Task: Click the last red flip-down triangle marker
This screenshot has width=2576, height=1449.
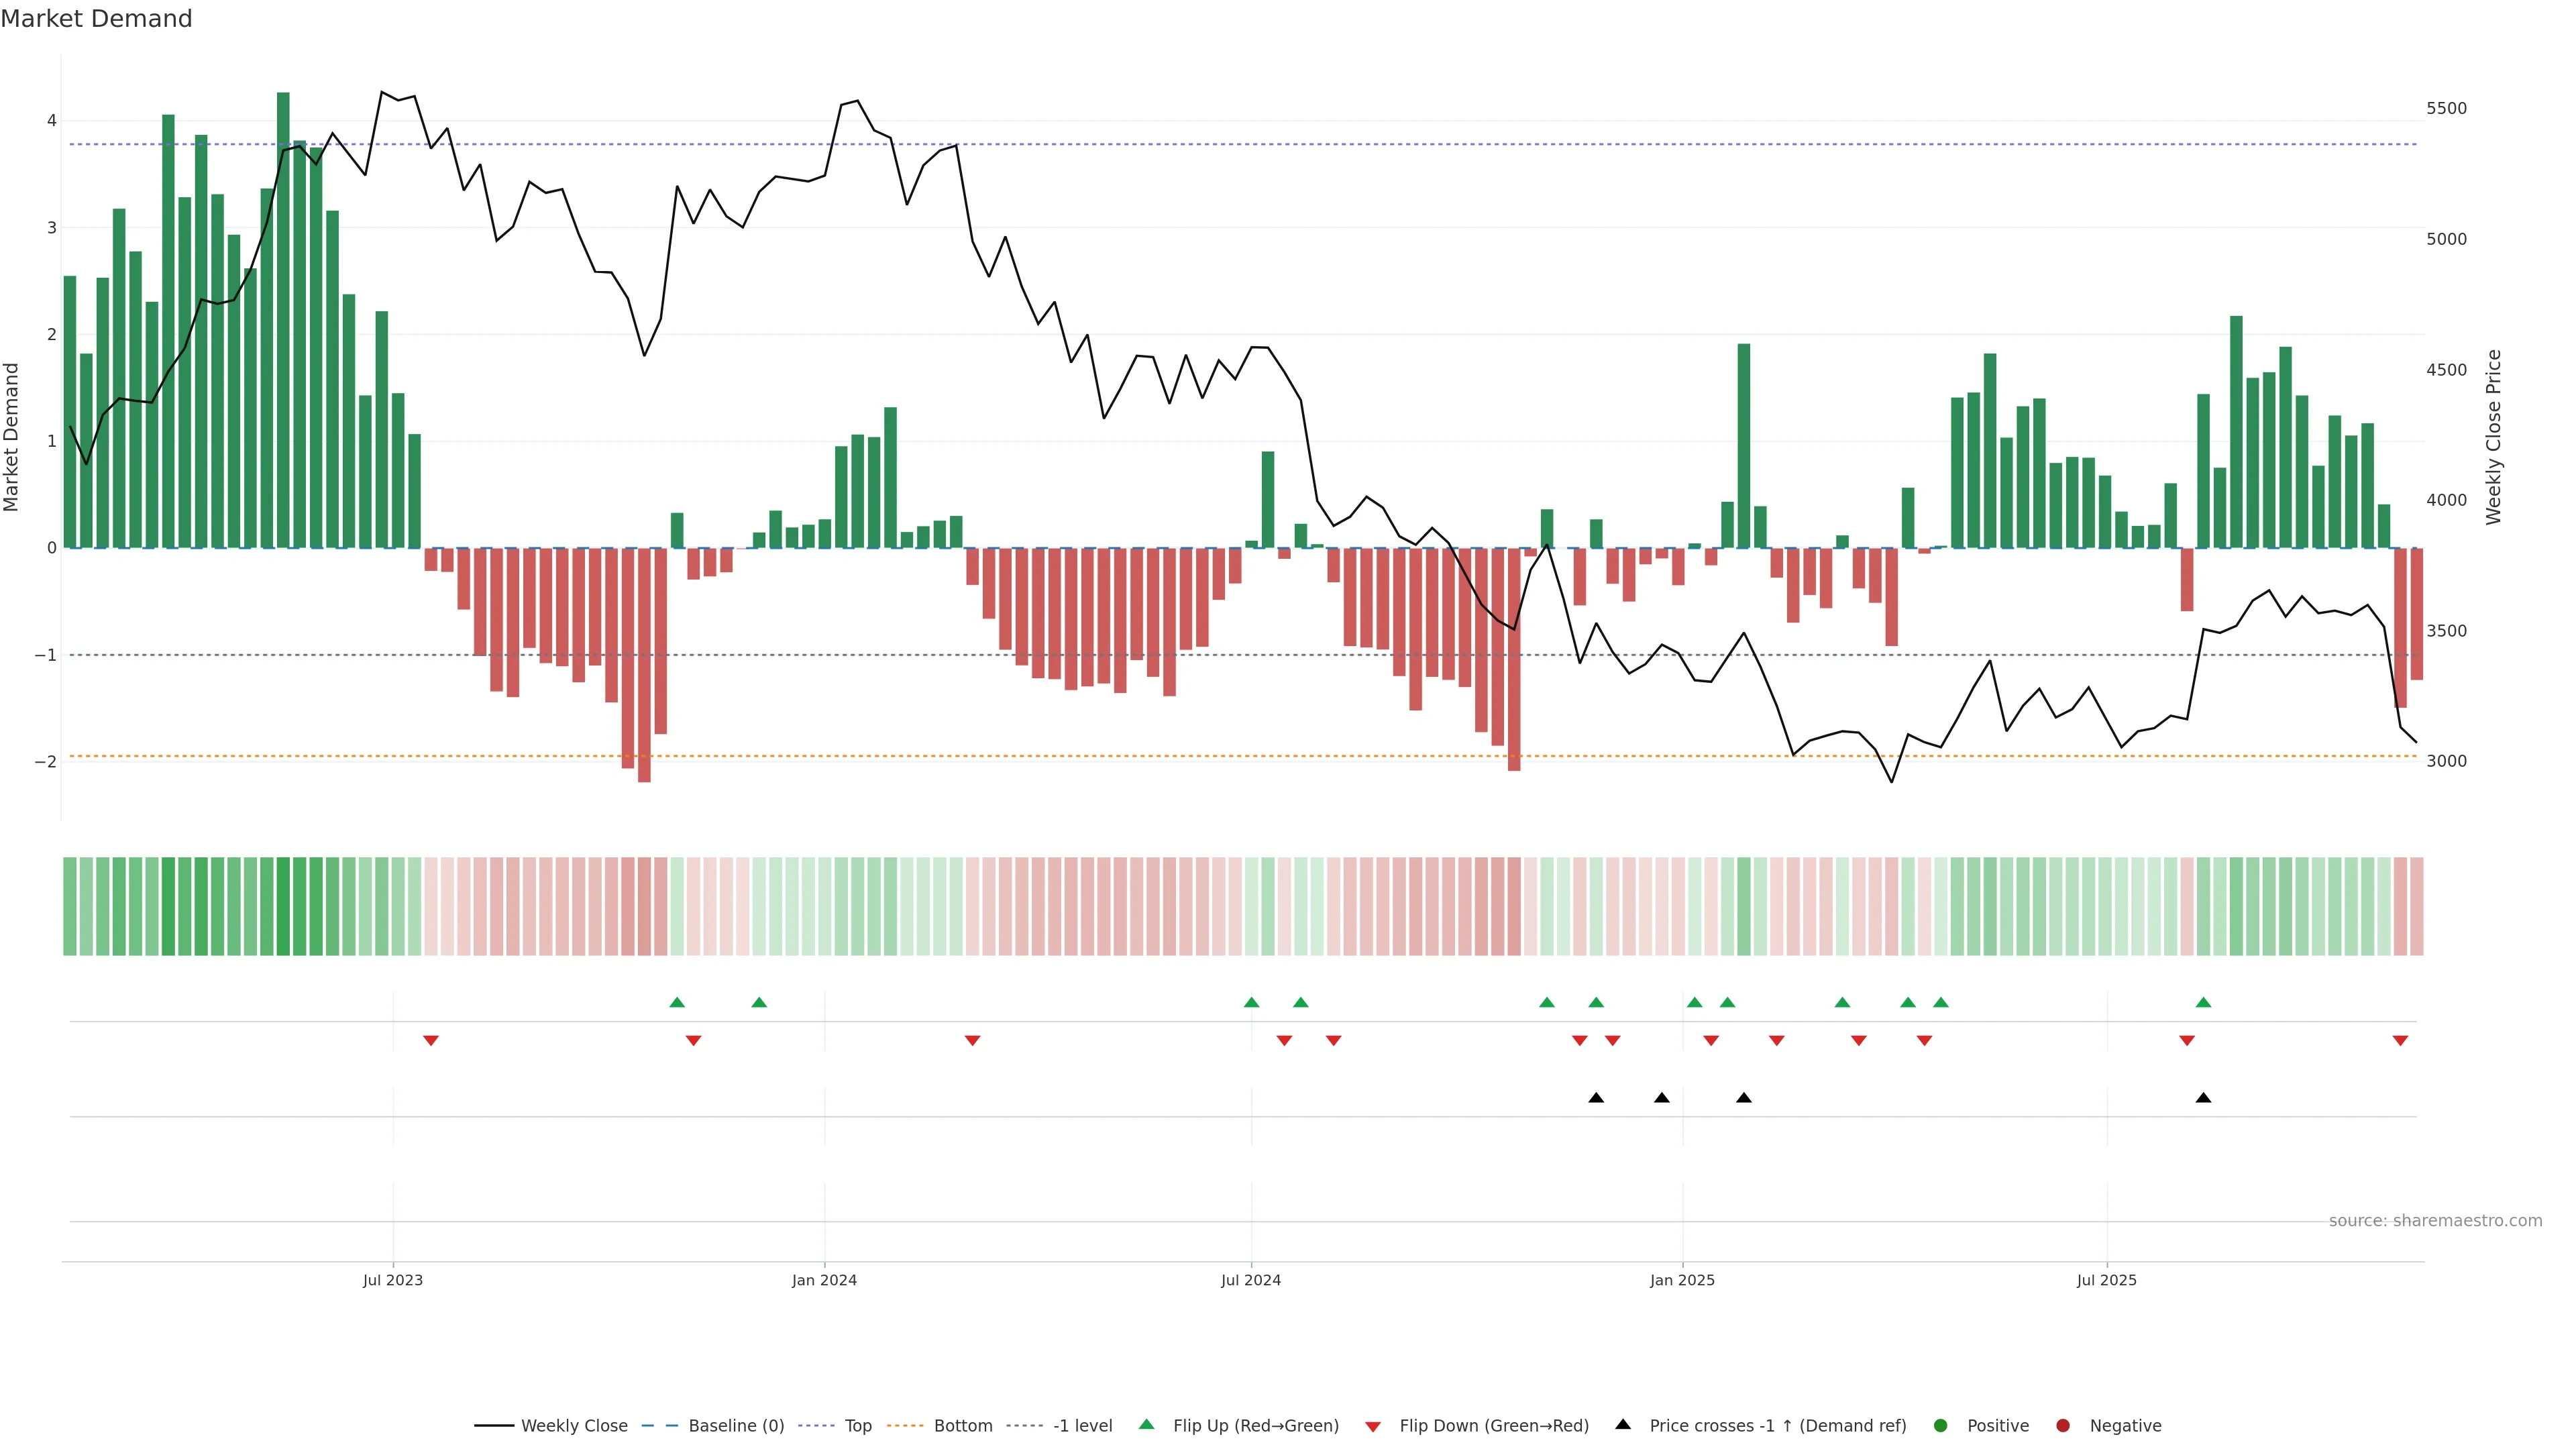Action: tap(2400, 1041)
